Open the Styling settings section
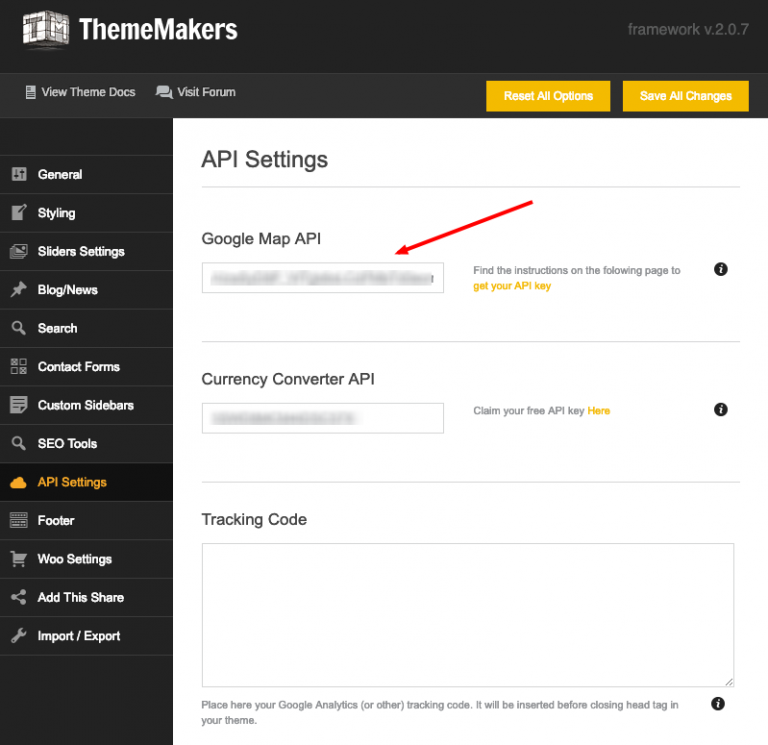This screenshot has width=768, height=745. (x=86, y=213)
